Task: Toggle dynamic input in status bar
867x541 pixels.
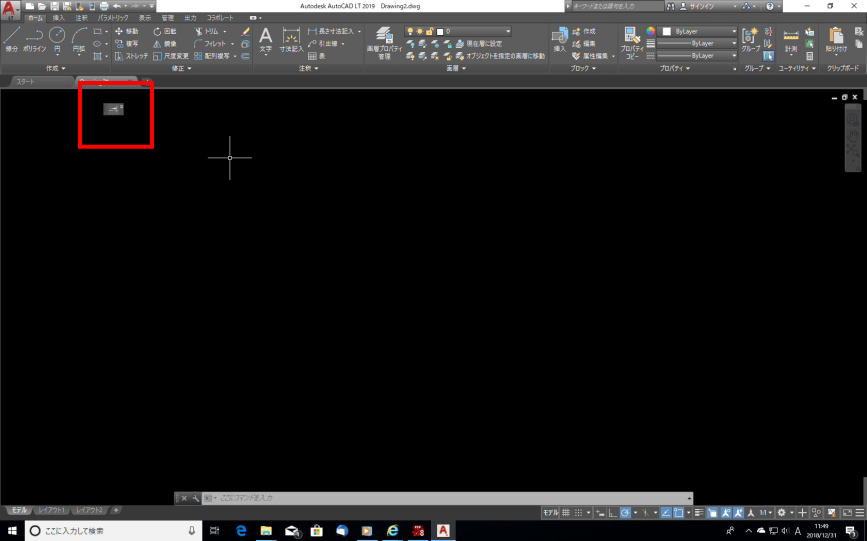Action: [x=600, y=513]
